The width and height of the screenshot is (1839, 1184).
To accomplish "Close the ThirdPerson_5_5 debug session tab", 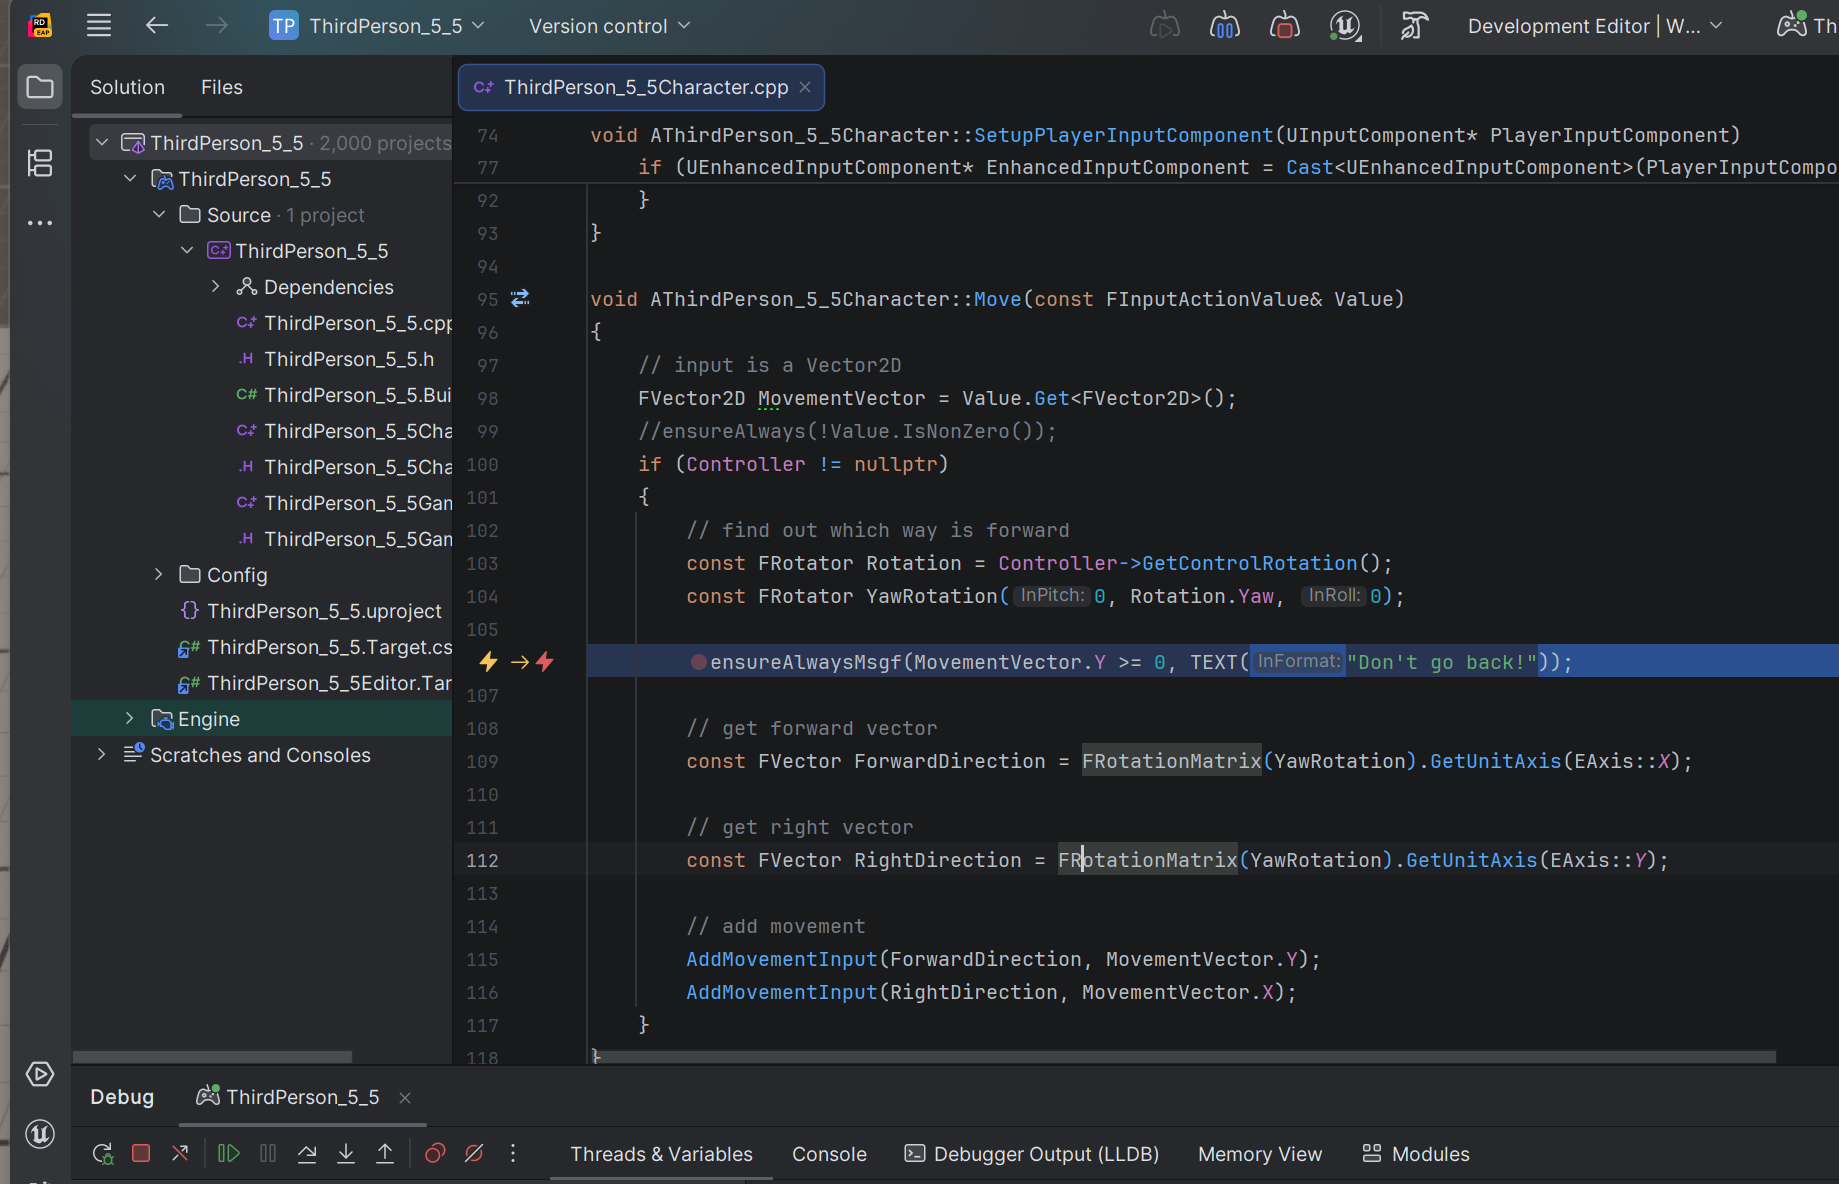I will pos(405,1098).
